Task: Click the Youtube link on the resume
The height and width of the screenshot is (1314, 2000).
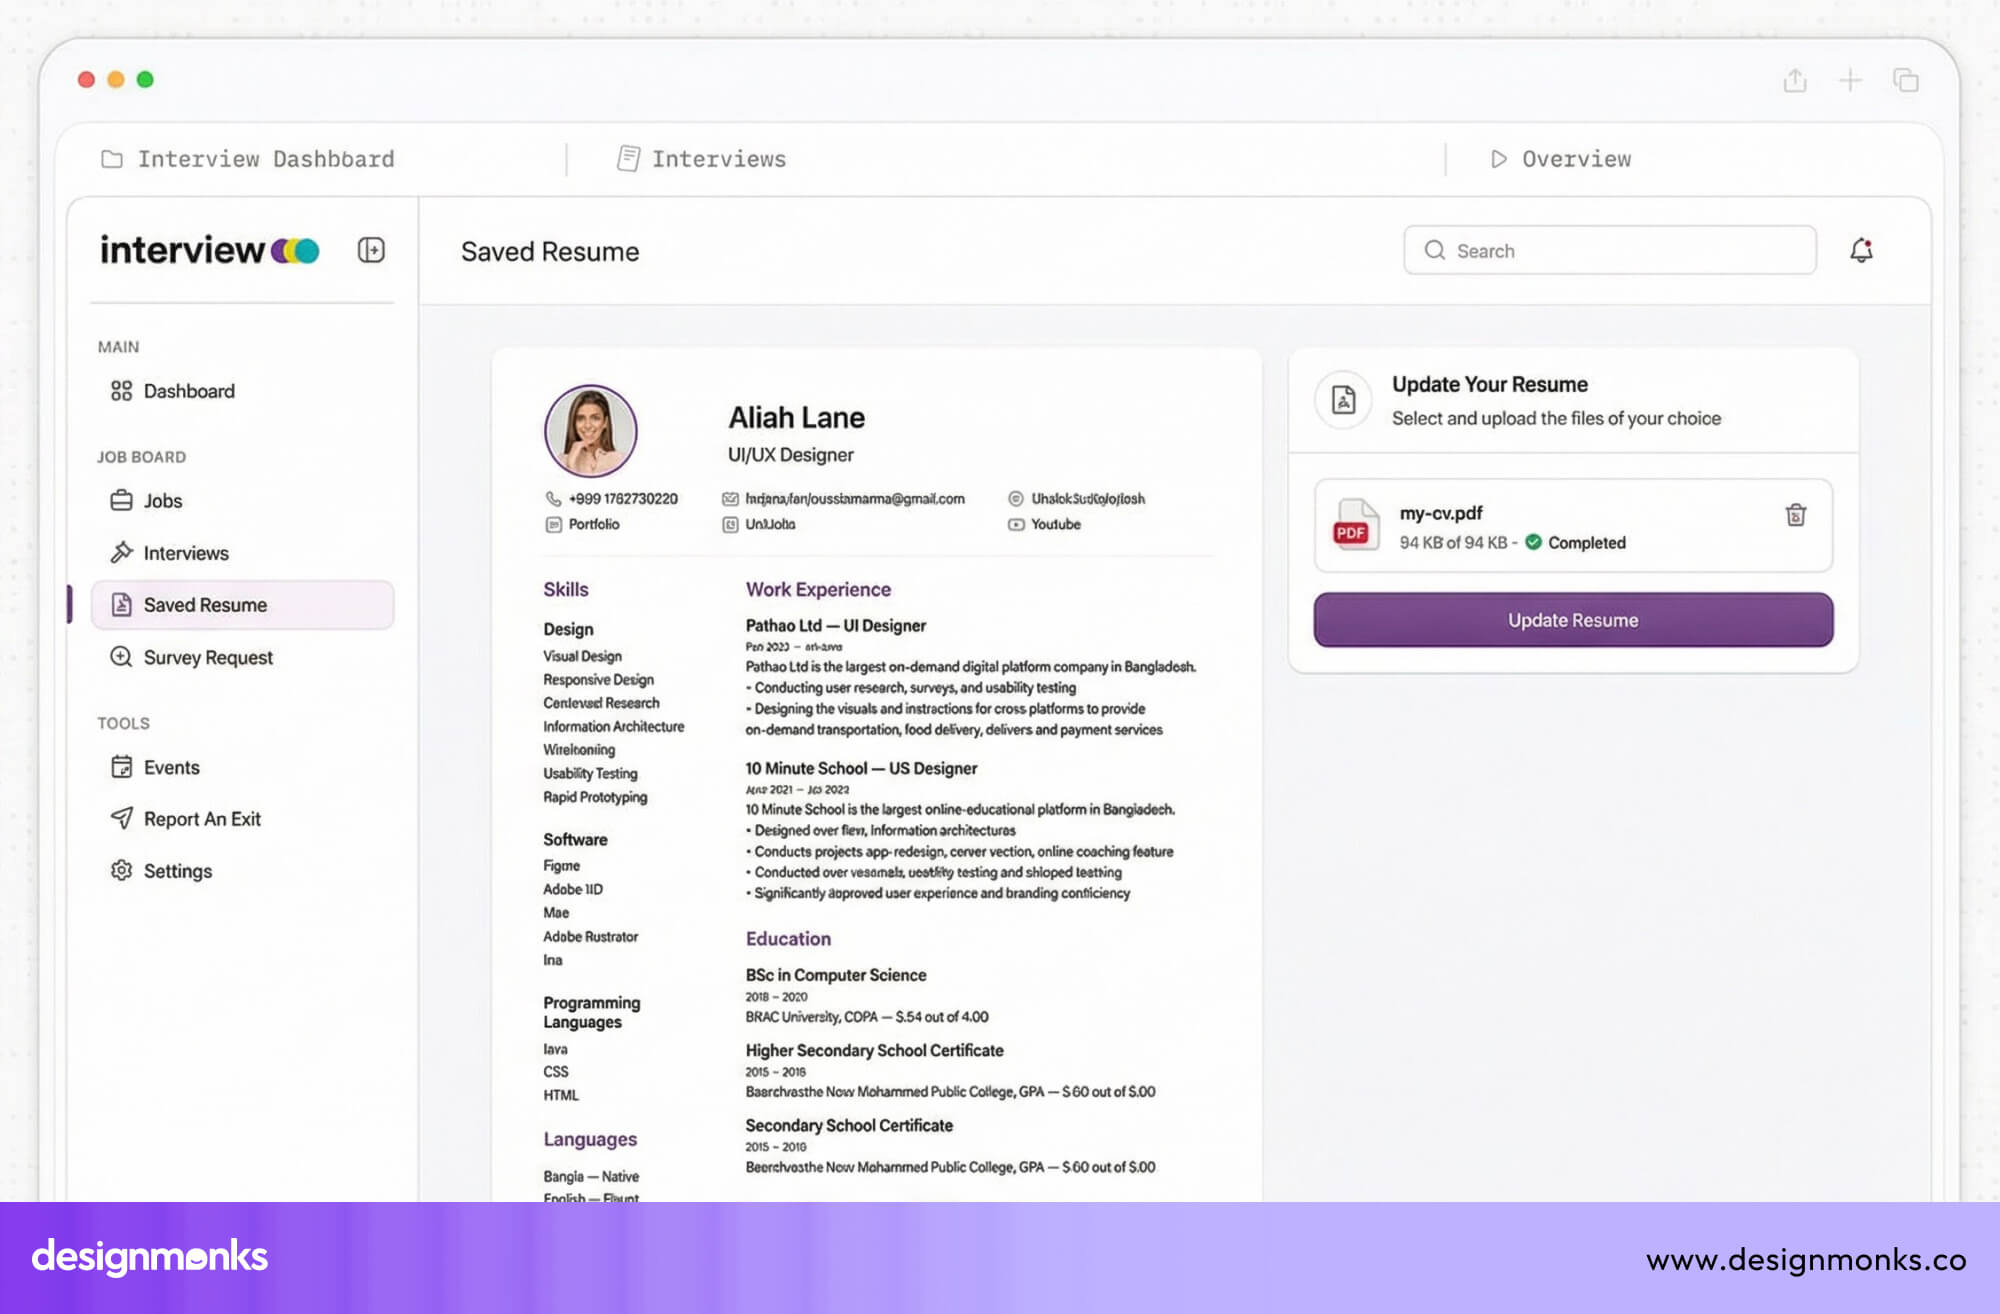Action: pos(1055,523)
